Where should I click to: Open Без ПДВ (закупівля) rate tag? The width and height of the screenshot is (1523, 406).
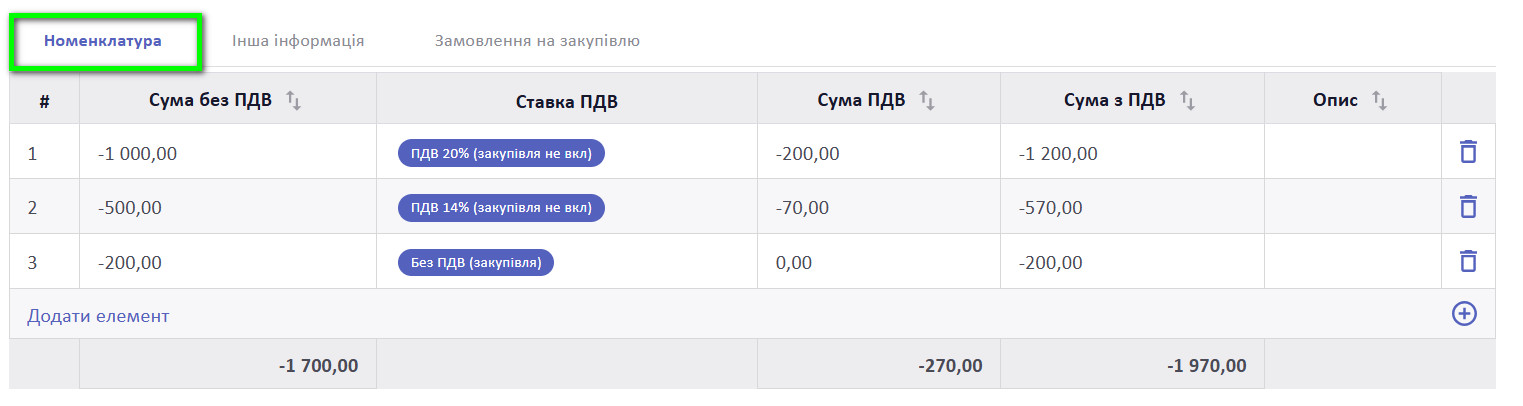475,263
